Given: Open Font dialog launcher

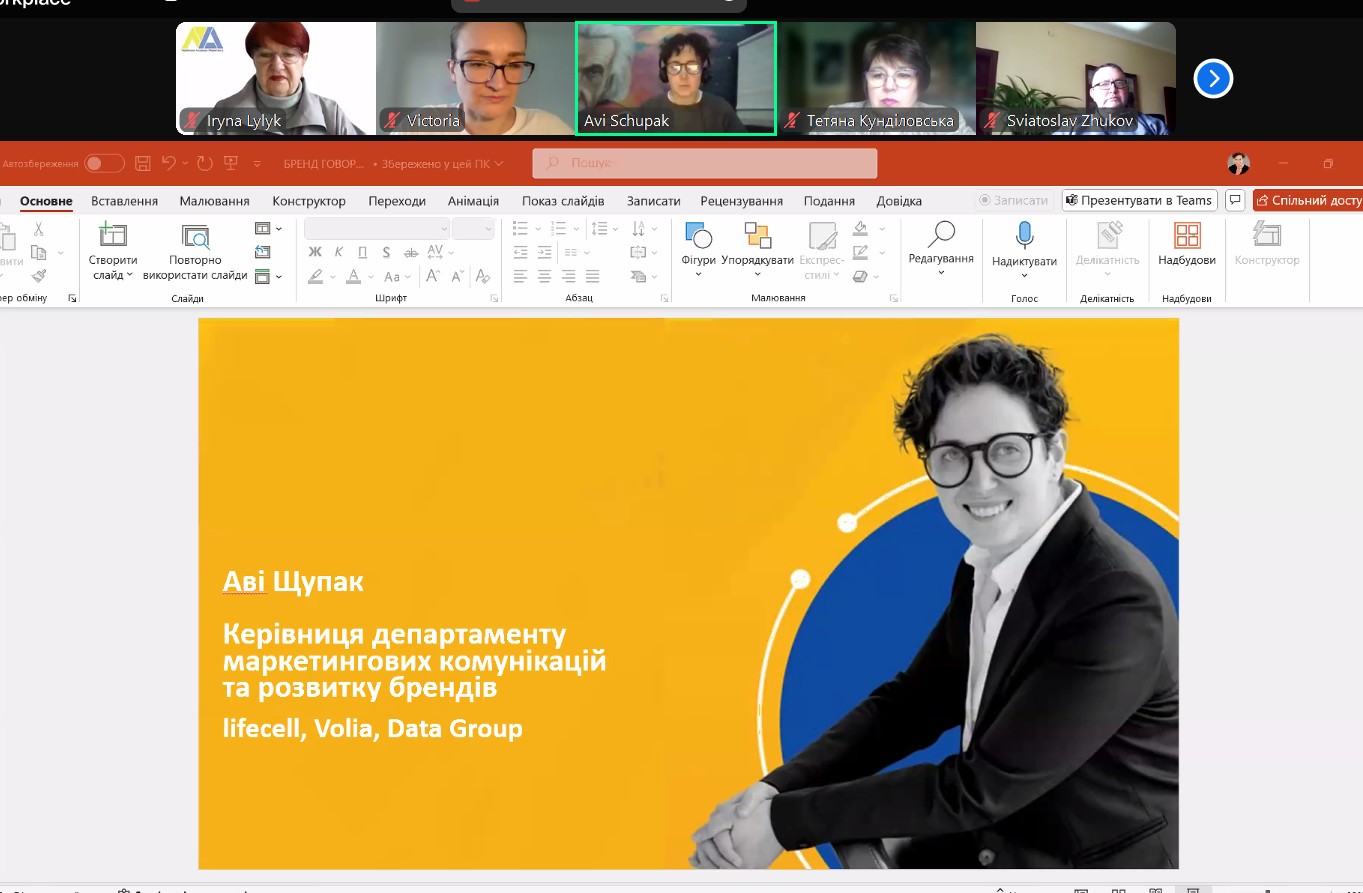Looking at the screenshot, I should [x=494, y=299].
